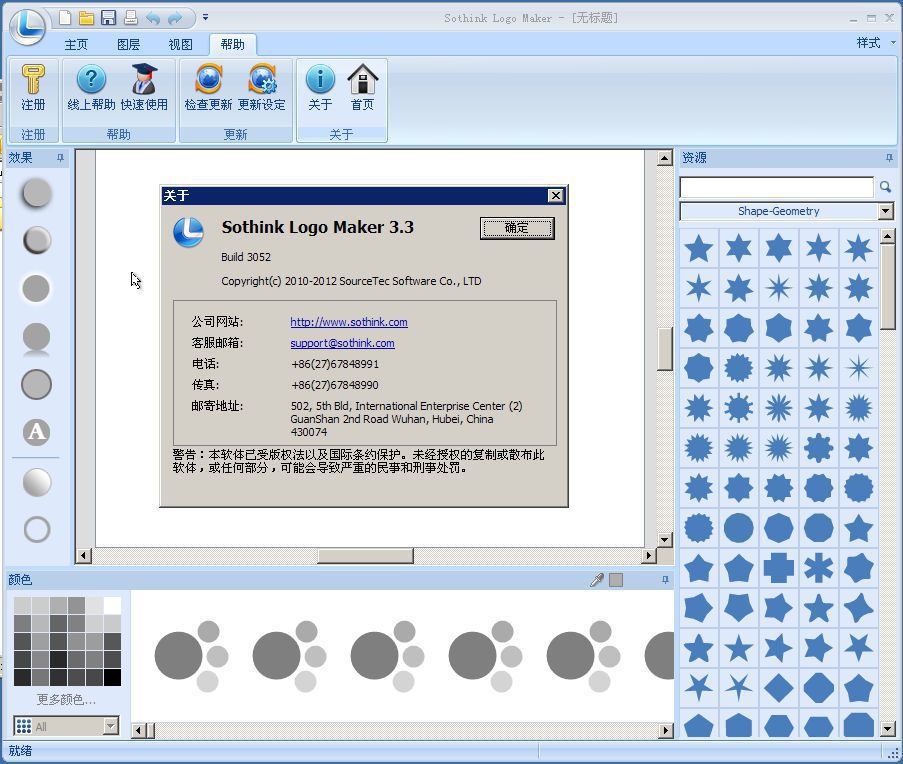Image resolution: width=903 pixels, height=764 pixels.
Task: Switch to the Layer ribbon tab
Action: click(x=128, y=44)
